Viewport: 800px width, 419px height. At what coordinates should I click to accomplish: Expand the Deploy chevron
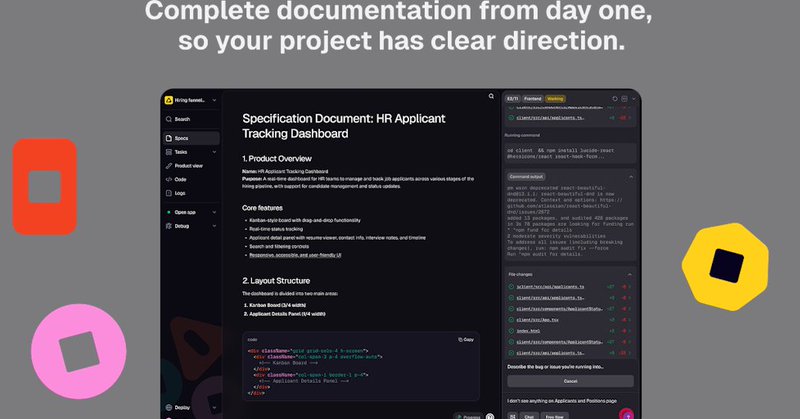[214, 407]
